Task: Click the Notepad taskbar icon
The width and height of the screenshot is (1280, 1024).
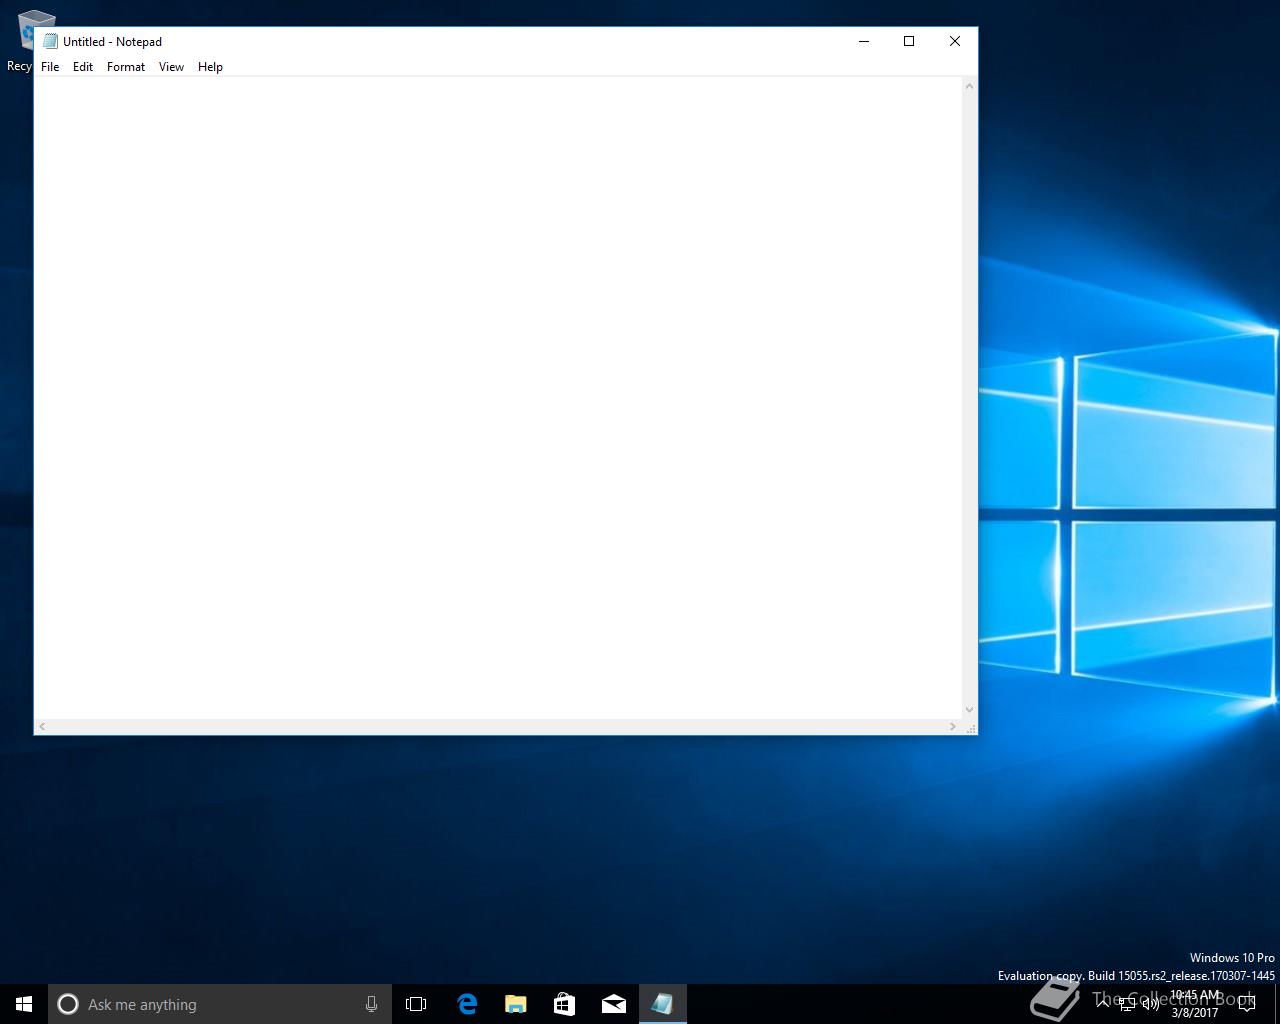Action: [662, 1004]
